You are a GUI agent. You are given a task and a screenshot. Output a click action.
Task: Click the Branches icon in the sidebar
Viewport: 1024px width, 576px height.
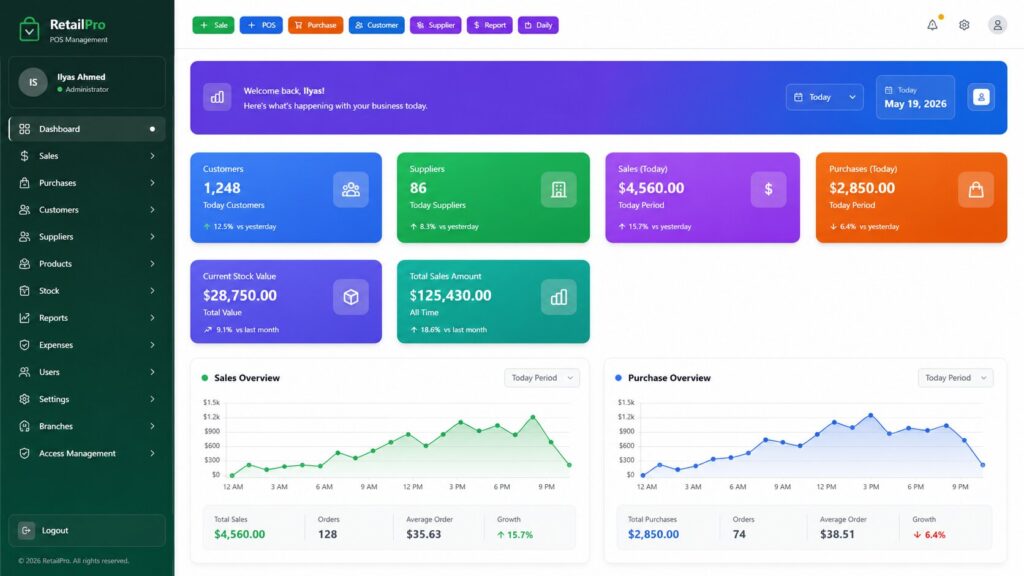point(24,426)
